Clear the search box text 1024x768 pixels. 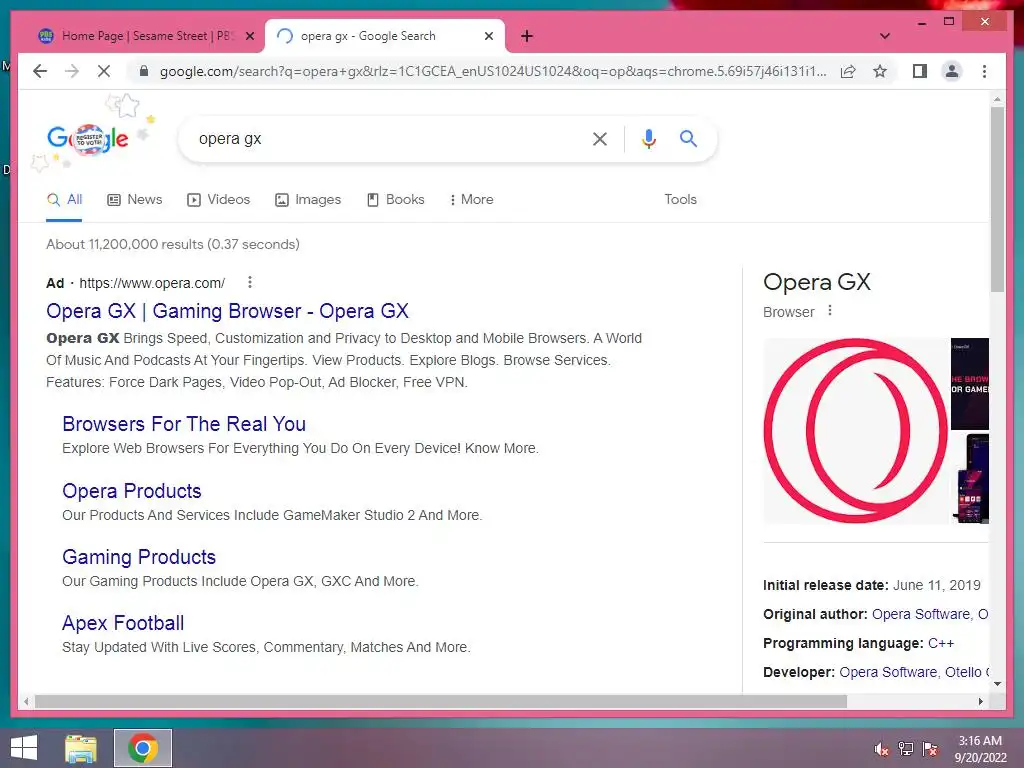point(600,138)
